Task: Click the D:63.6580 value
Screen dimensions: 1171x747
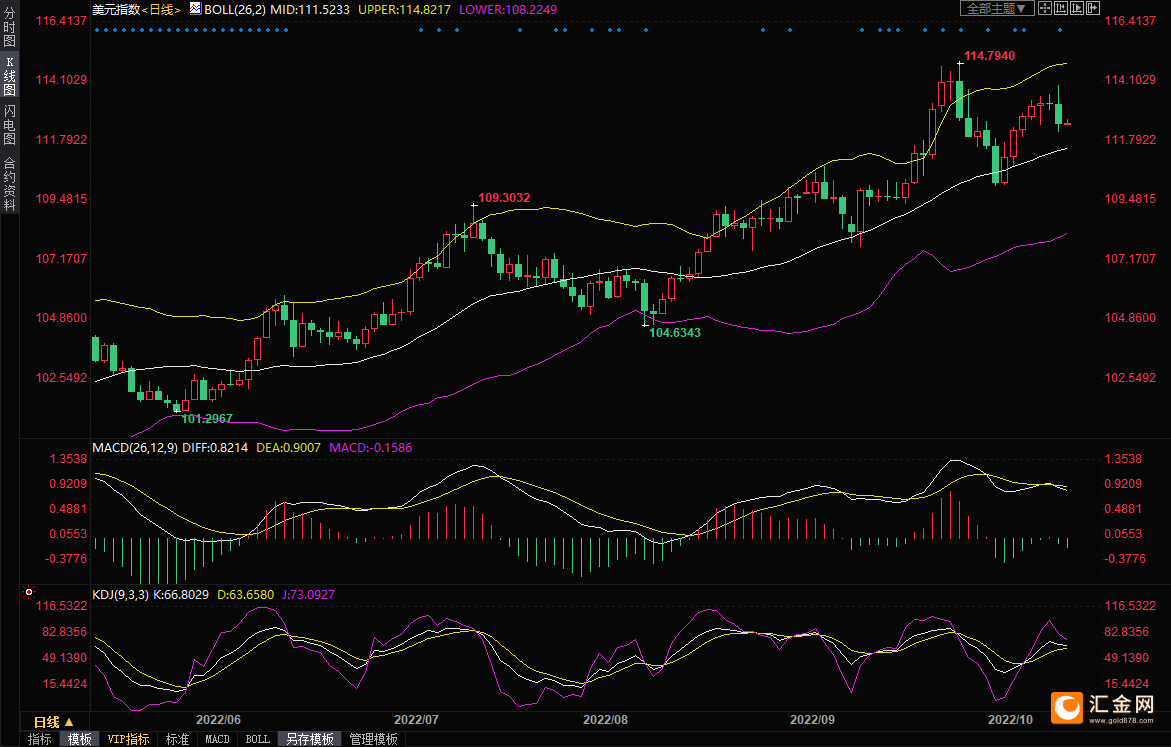Action: pyautogui.click(x=246, y=595)
